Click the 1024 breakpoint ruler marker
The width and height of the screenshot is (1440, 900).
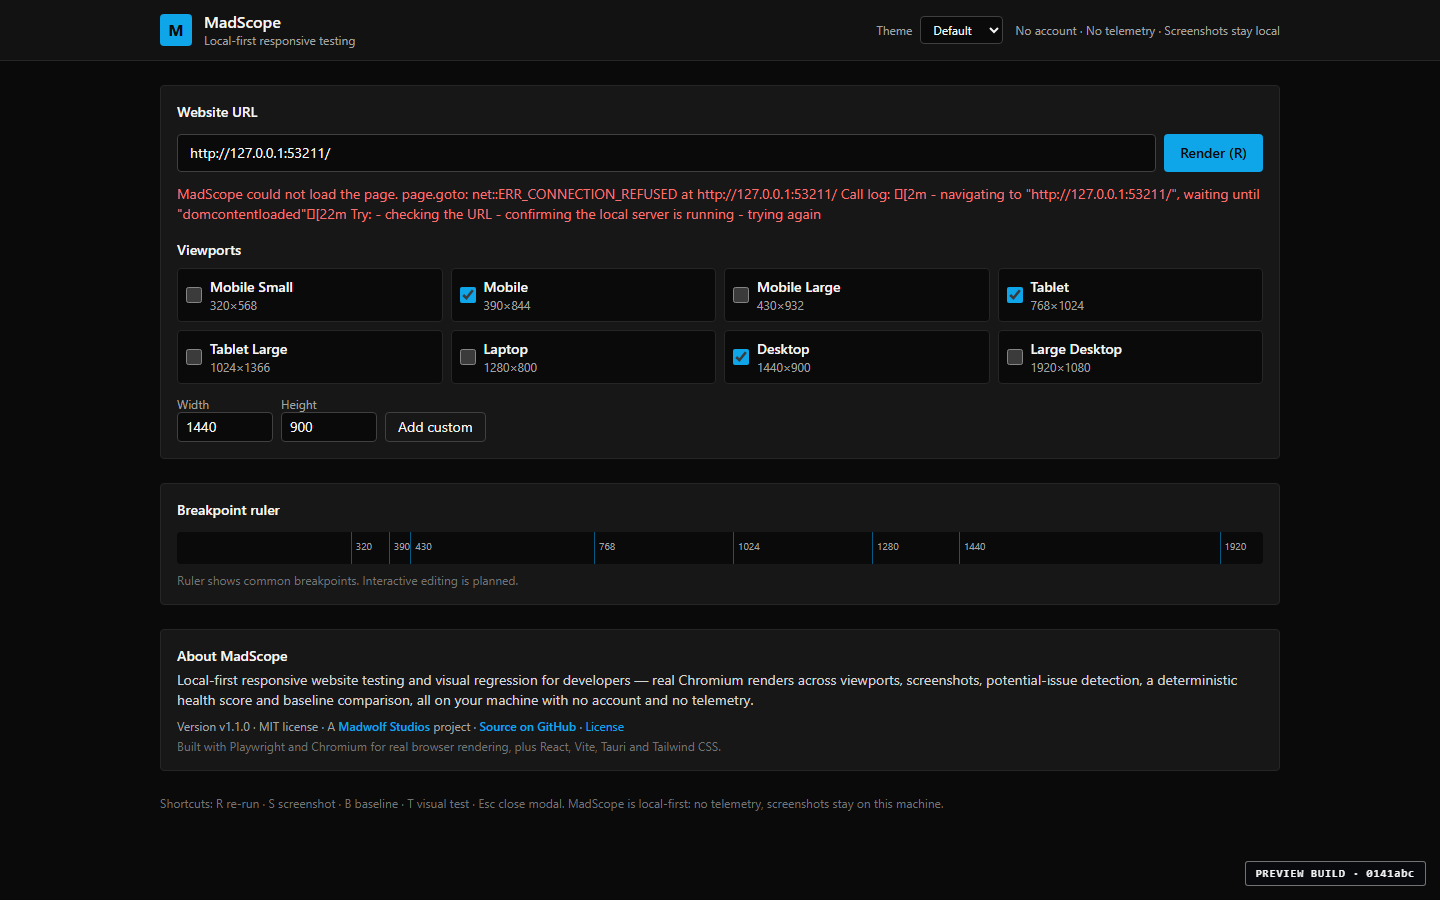tap(748, 547)
